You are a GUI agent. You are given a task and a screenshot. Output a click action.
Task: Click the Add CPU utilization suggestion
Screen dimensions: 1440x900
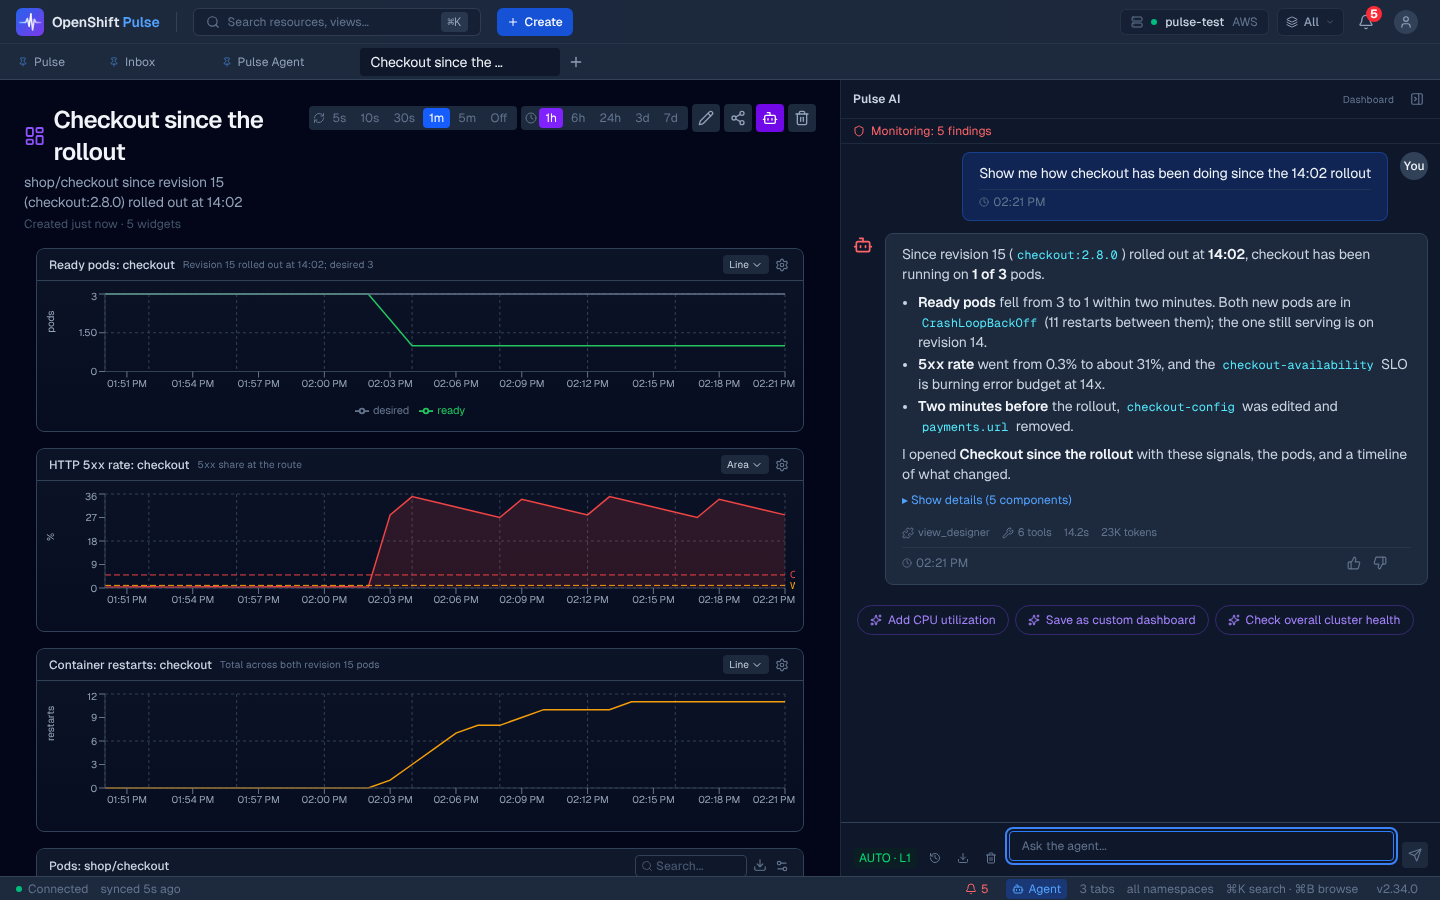932,620
